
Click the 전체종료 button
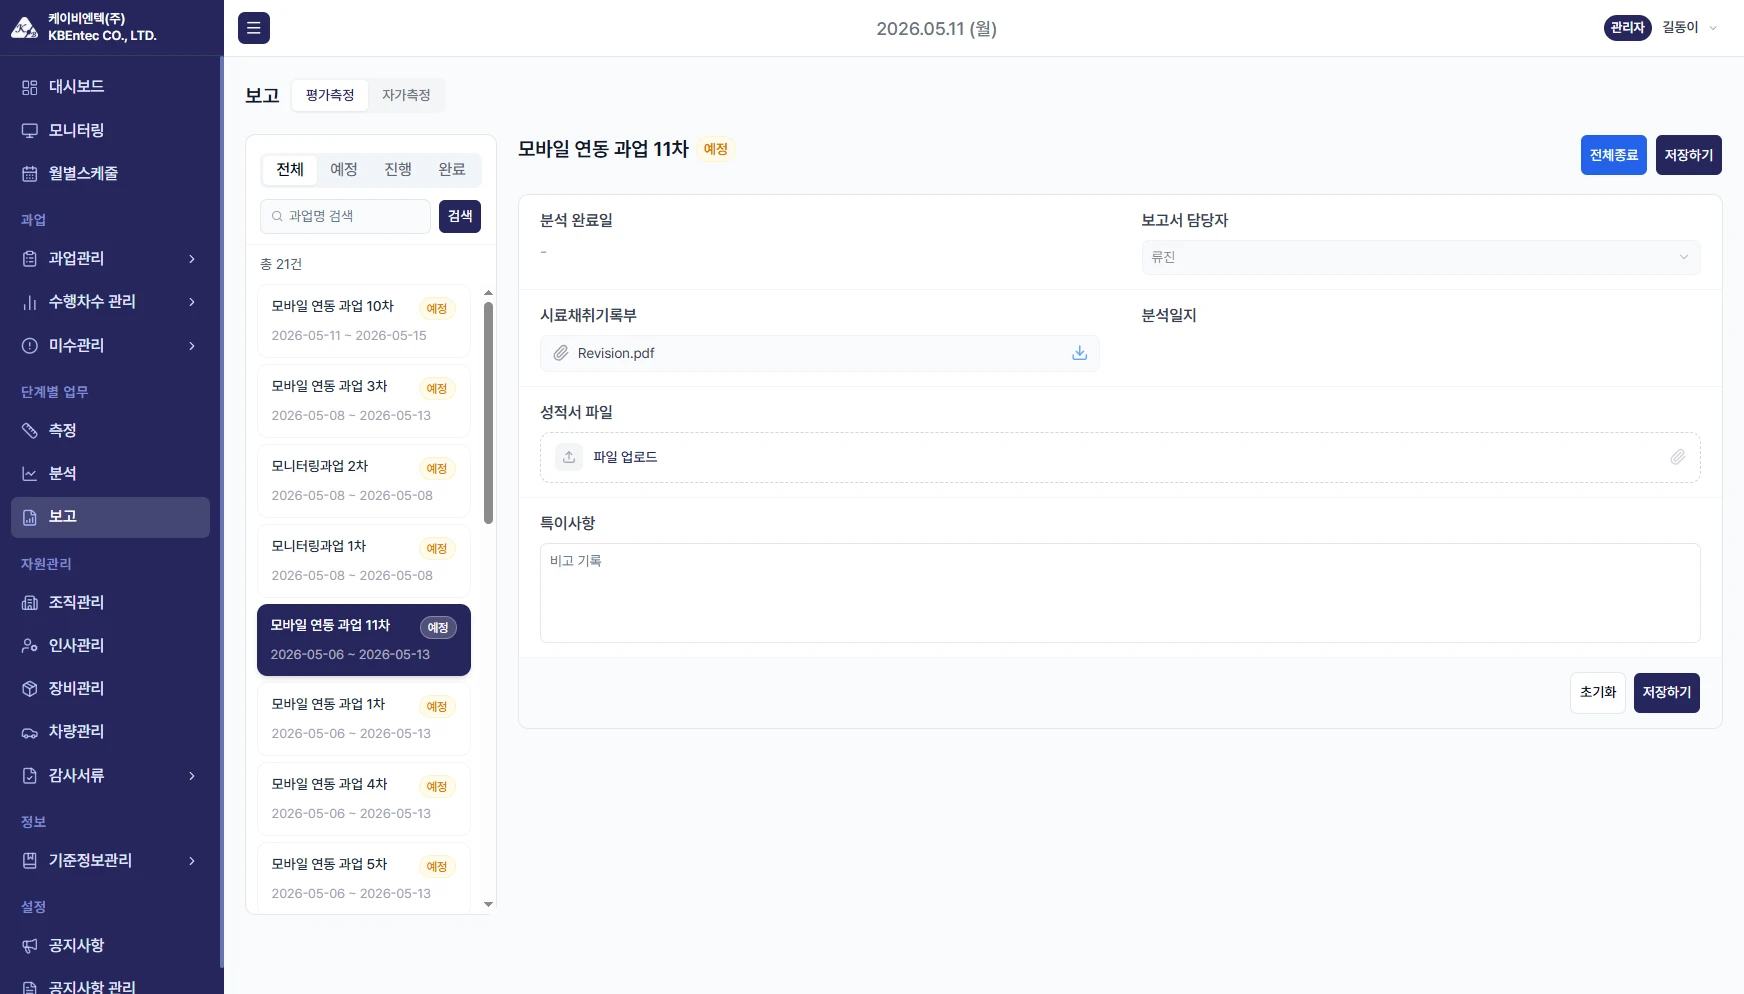(1614, 155)
